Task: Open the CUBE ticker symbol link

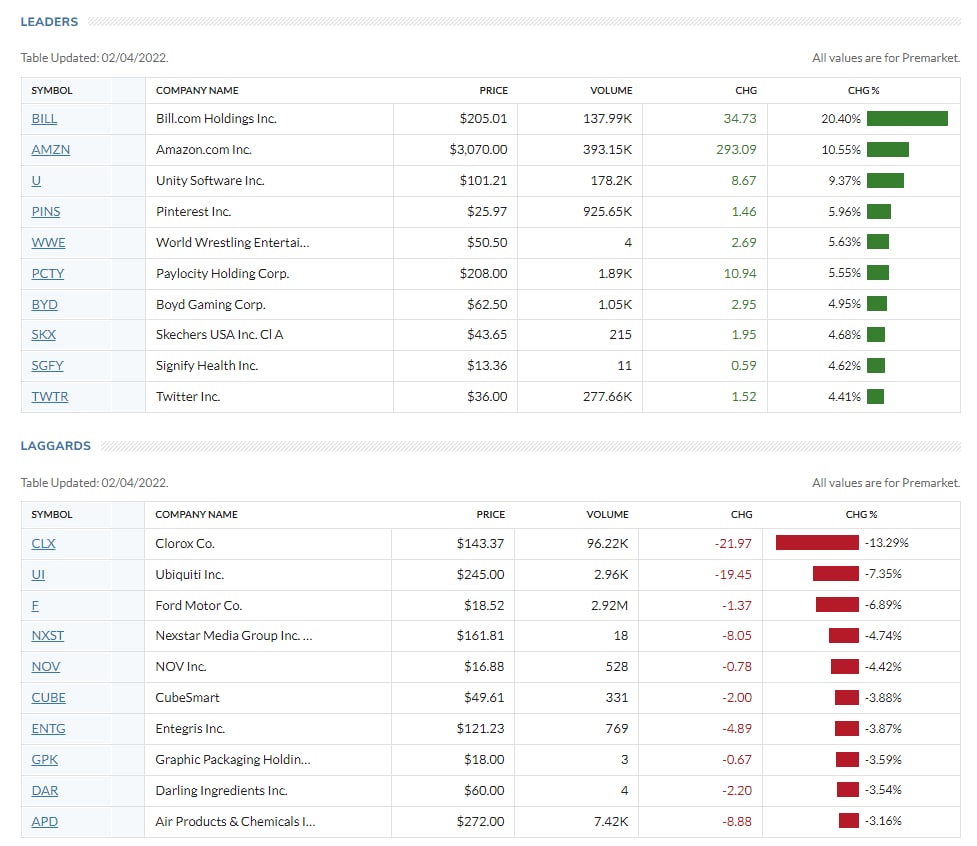Action: [x=49, y=698]
